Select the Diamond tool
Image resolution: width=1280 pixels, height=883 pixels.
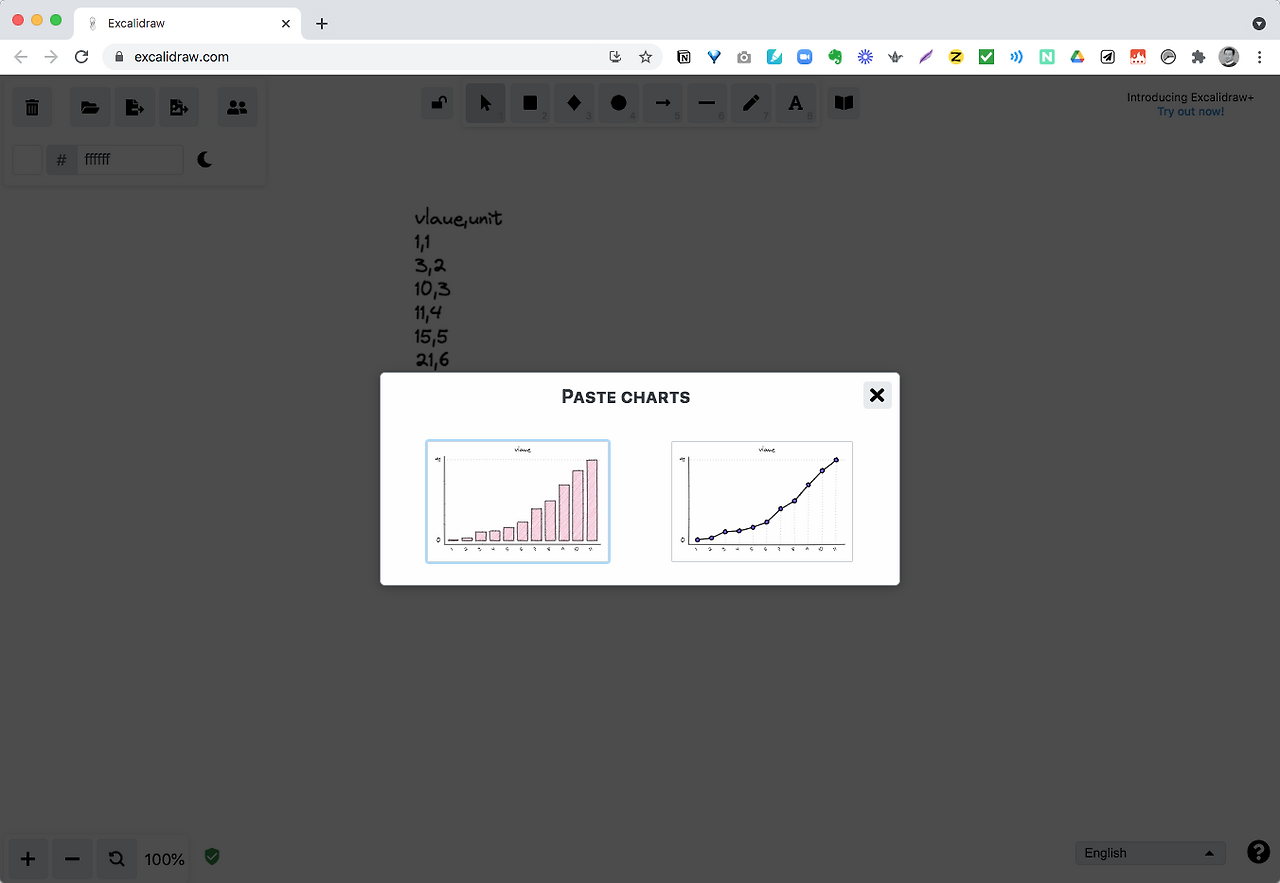tap(574, 103)
